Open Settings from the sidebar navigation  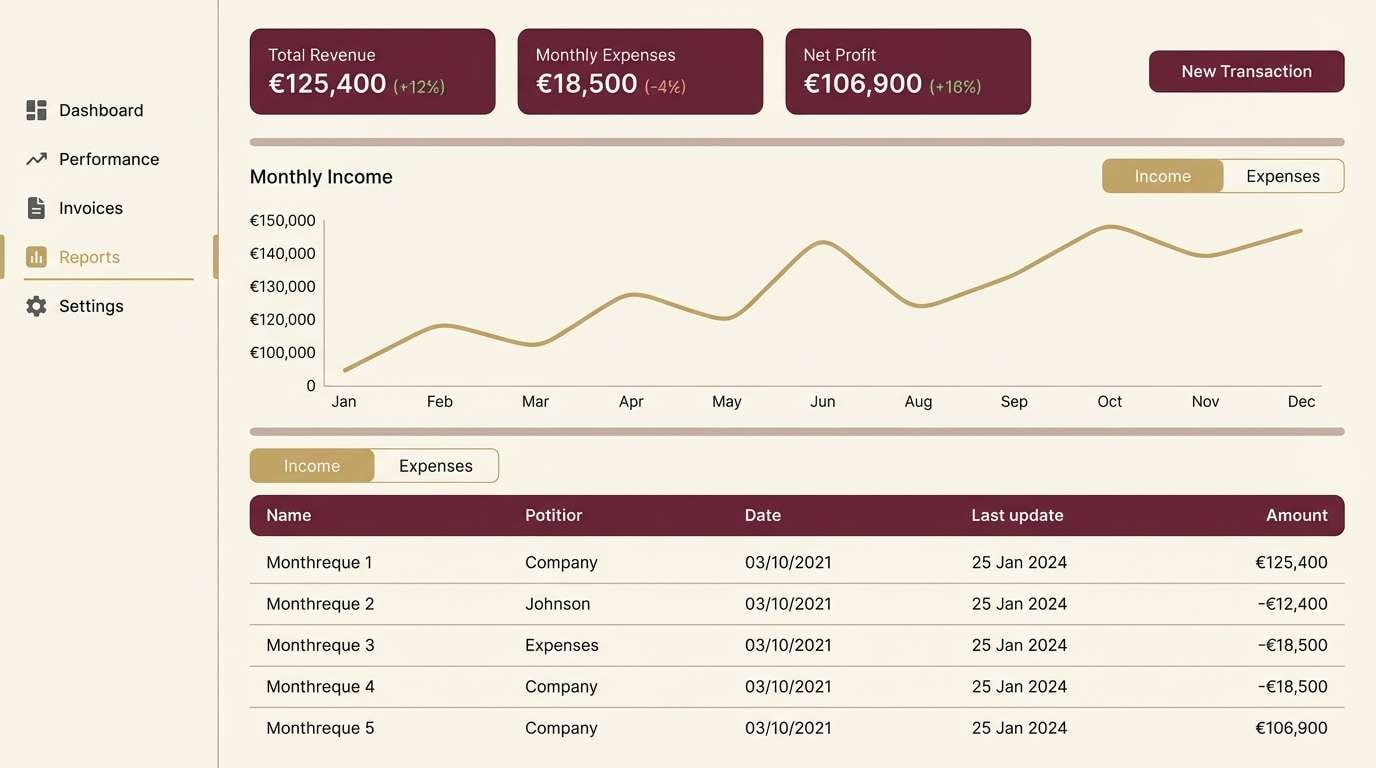(91, 305)
